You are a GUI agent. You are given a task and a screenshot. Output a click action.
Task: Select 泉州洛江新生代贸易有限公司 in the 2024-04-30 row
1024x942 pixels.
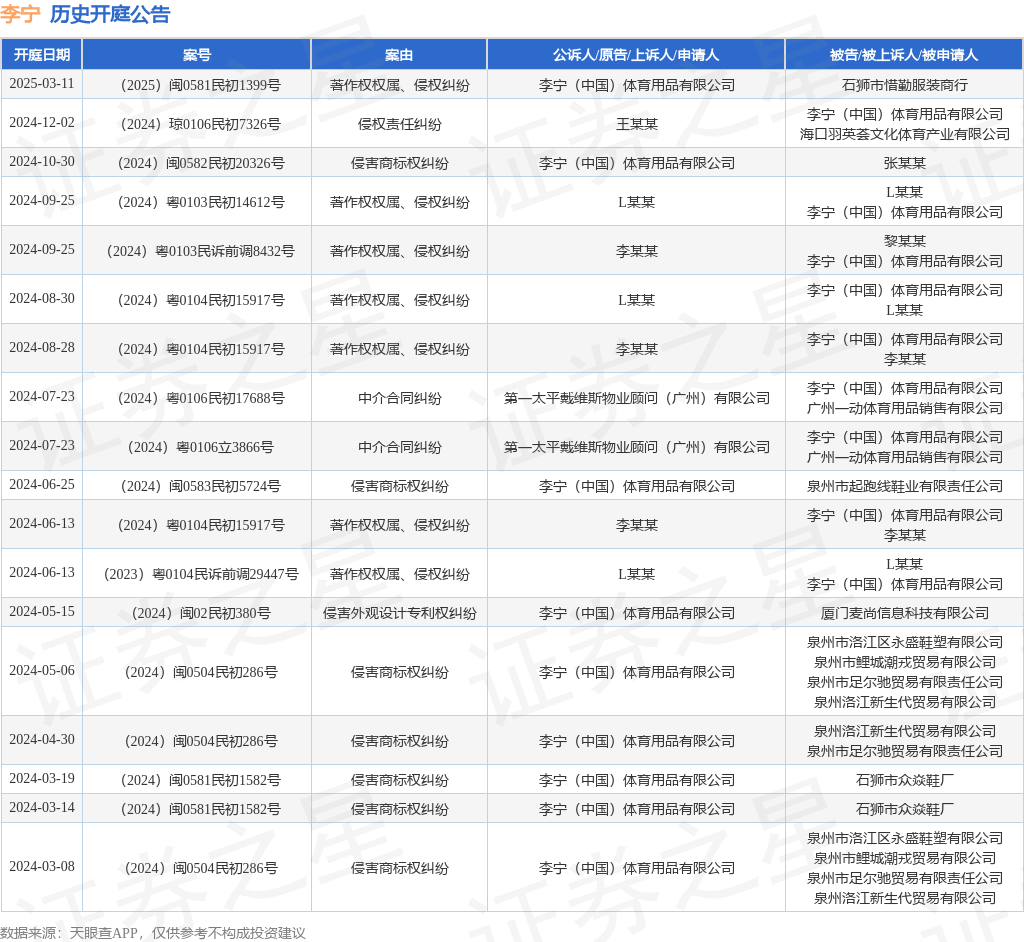(x=905, y=731)
